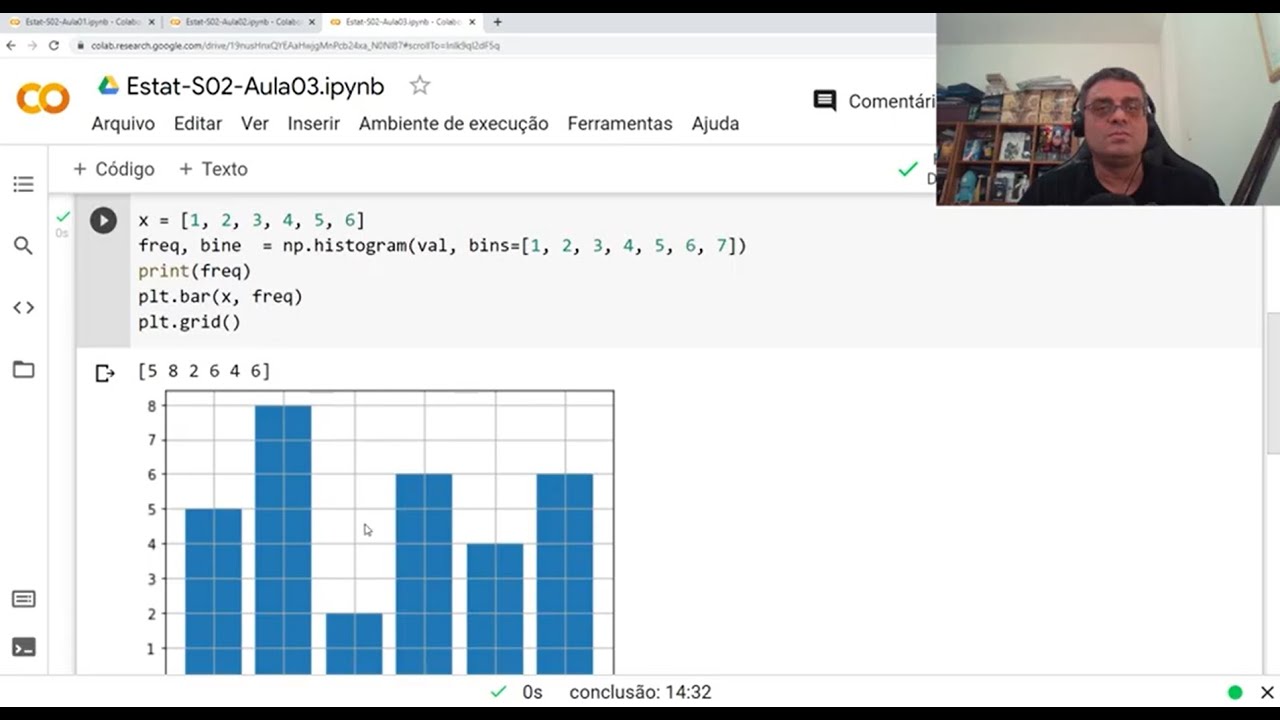Click the vertical scrollbar on the right

[x=1273, y=385]
